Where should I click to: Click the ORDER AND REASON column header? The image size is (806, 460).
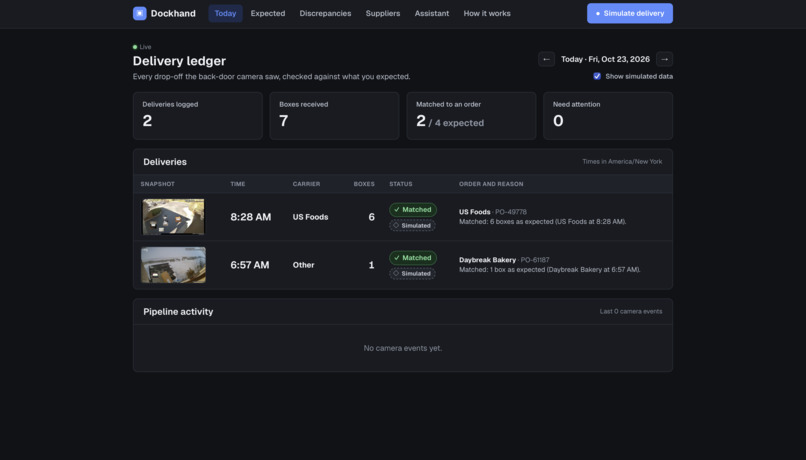[491, 184]
